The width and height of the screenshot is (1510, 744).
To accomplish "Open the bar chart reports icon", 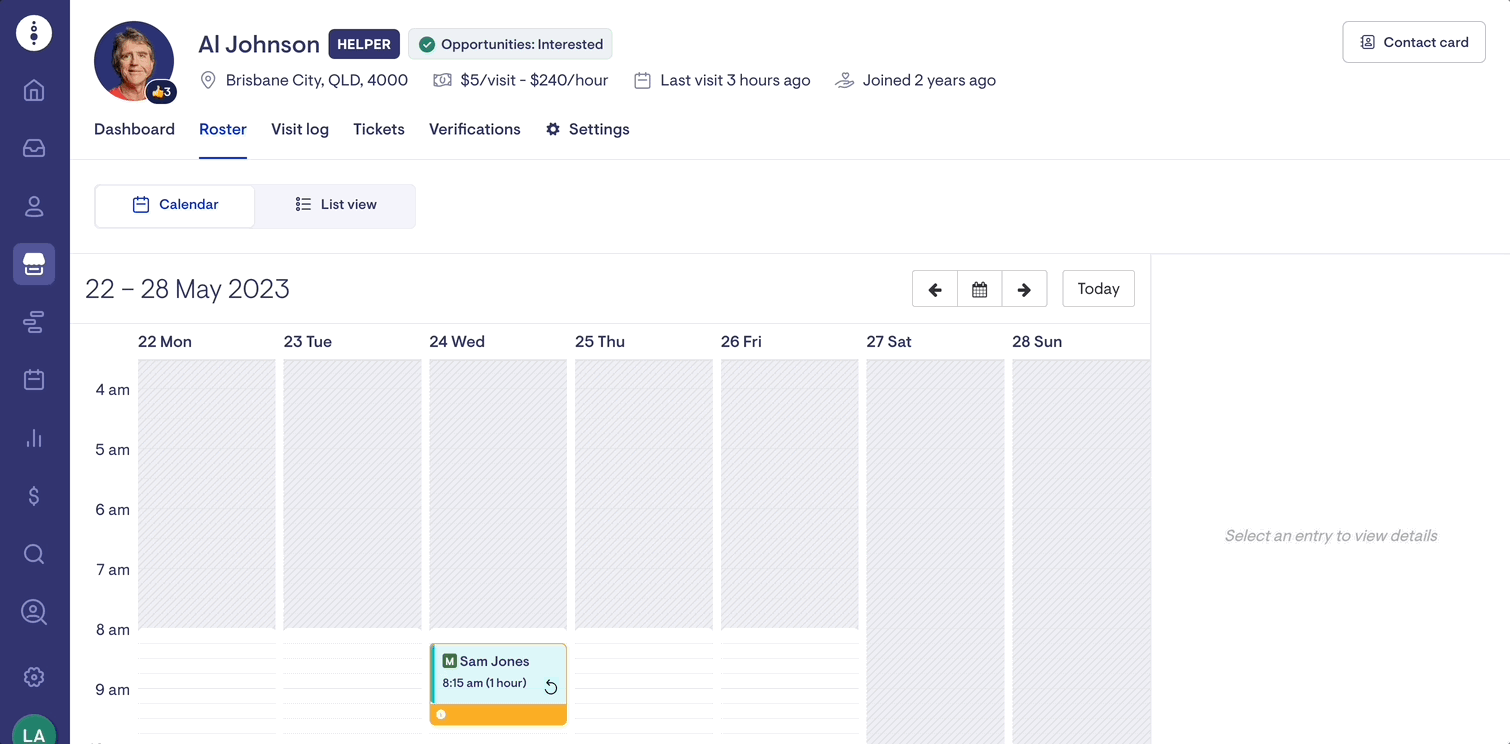I will tap(34, 438).
